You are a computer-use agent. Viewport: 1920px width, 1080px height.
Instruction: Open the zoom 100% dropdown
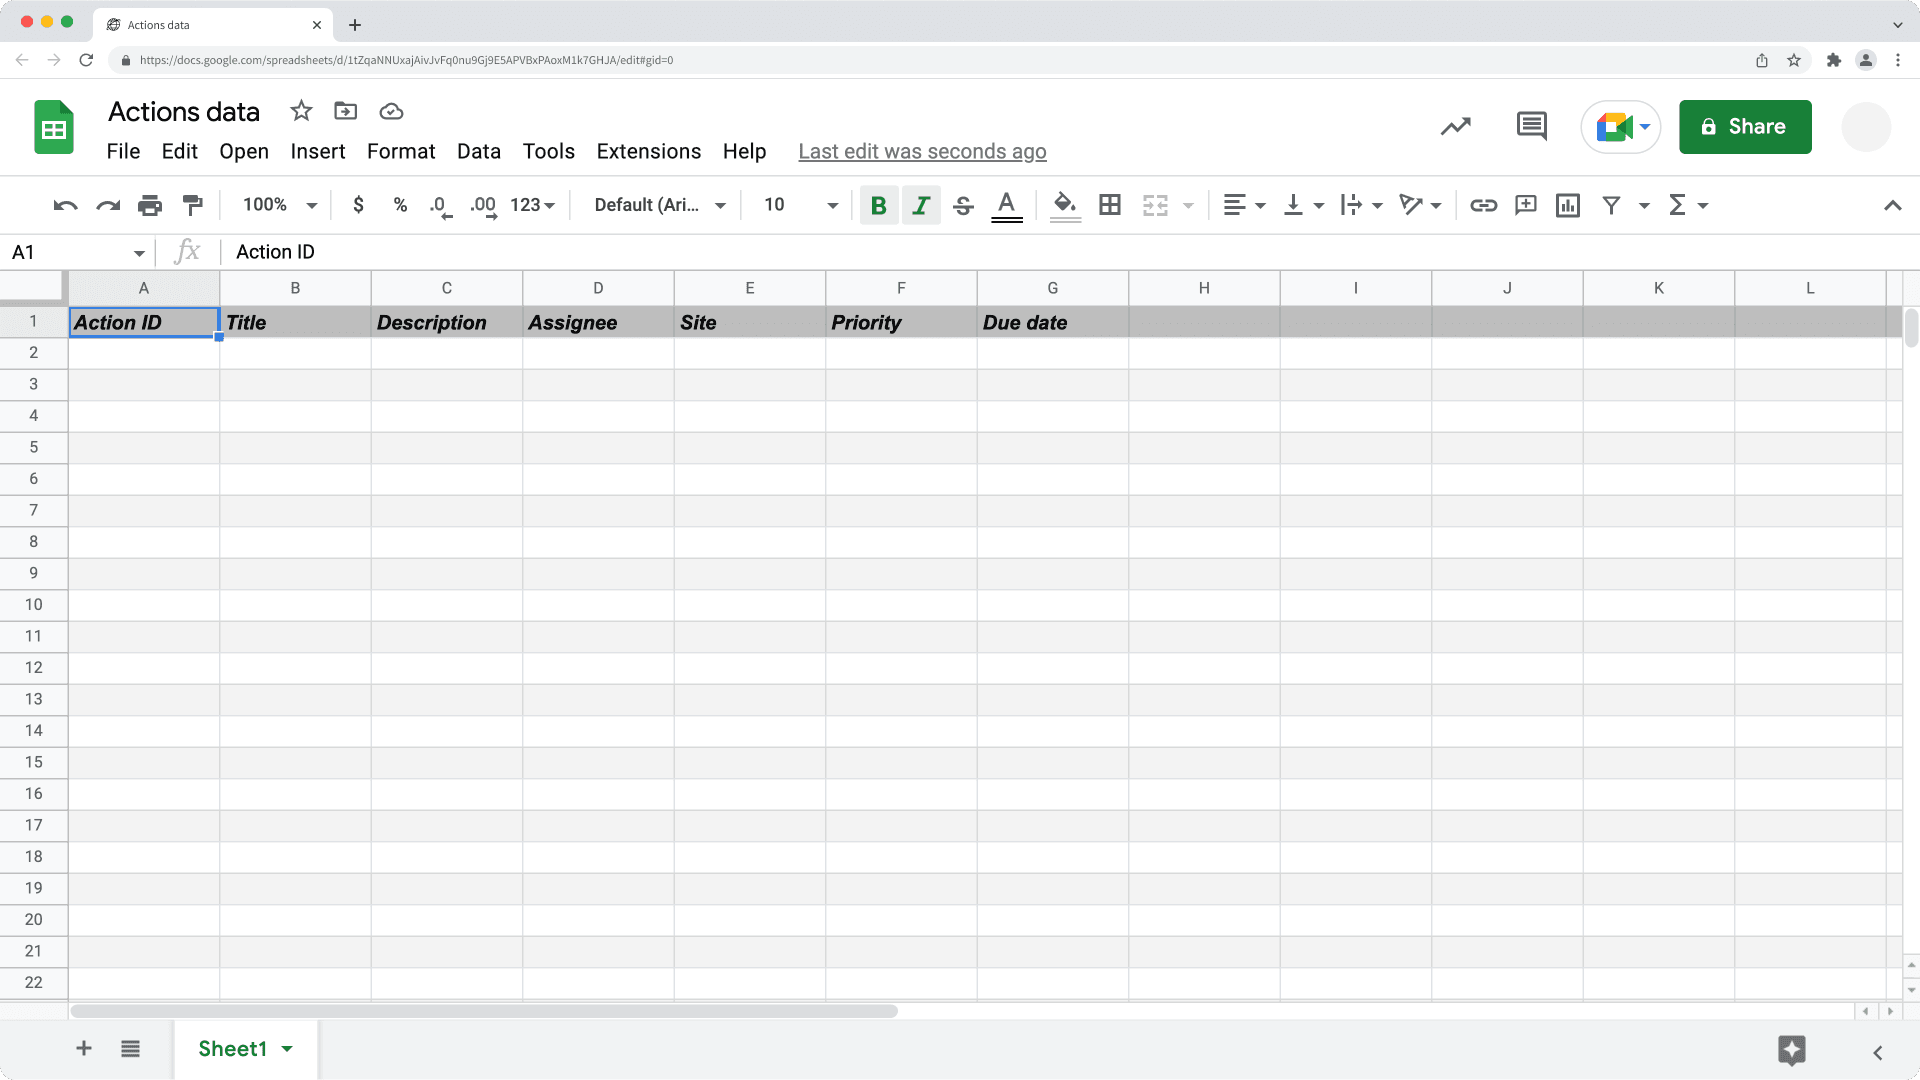280,205
